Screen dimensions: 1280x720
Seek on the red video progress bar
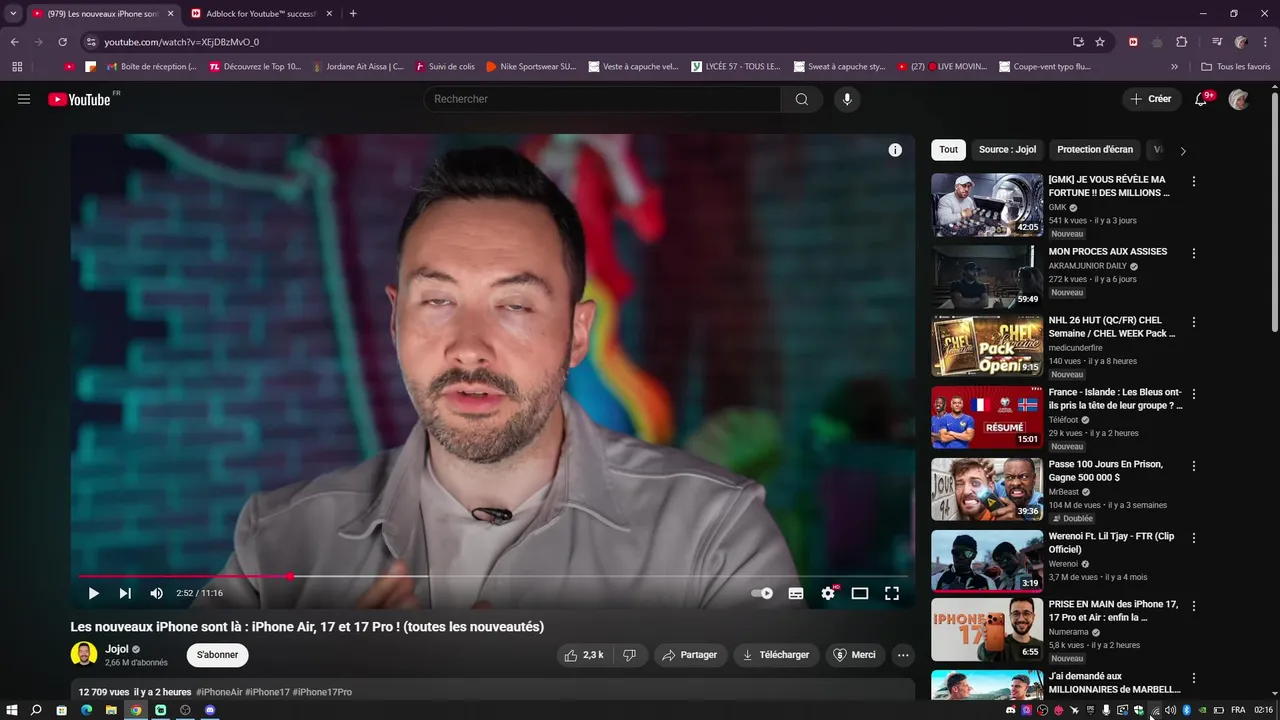(x=493, y=576)
